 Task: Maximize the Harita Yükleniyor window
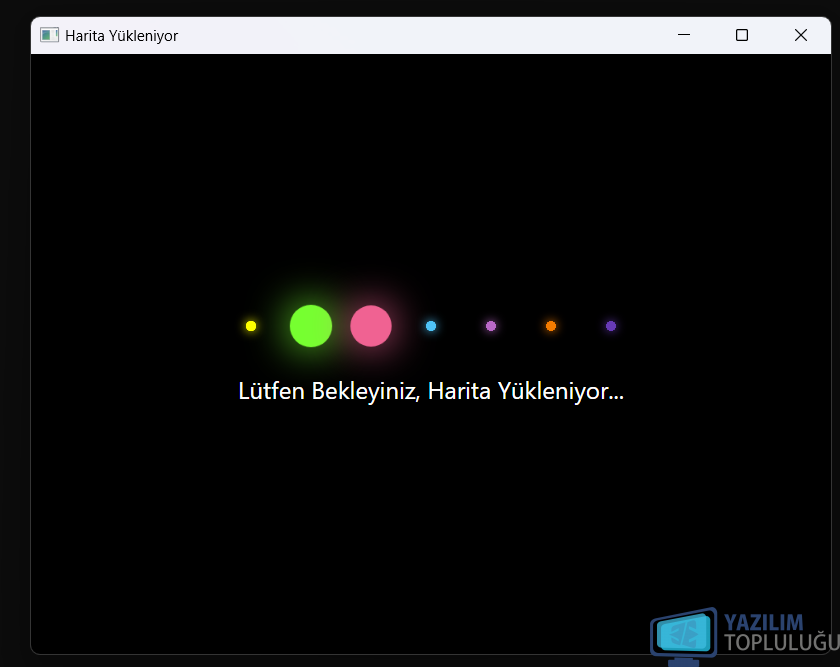(742, 35)
